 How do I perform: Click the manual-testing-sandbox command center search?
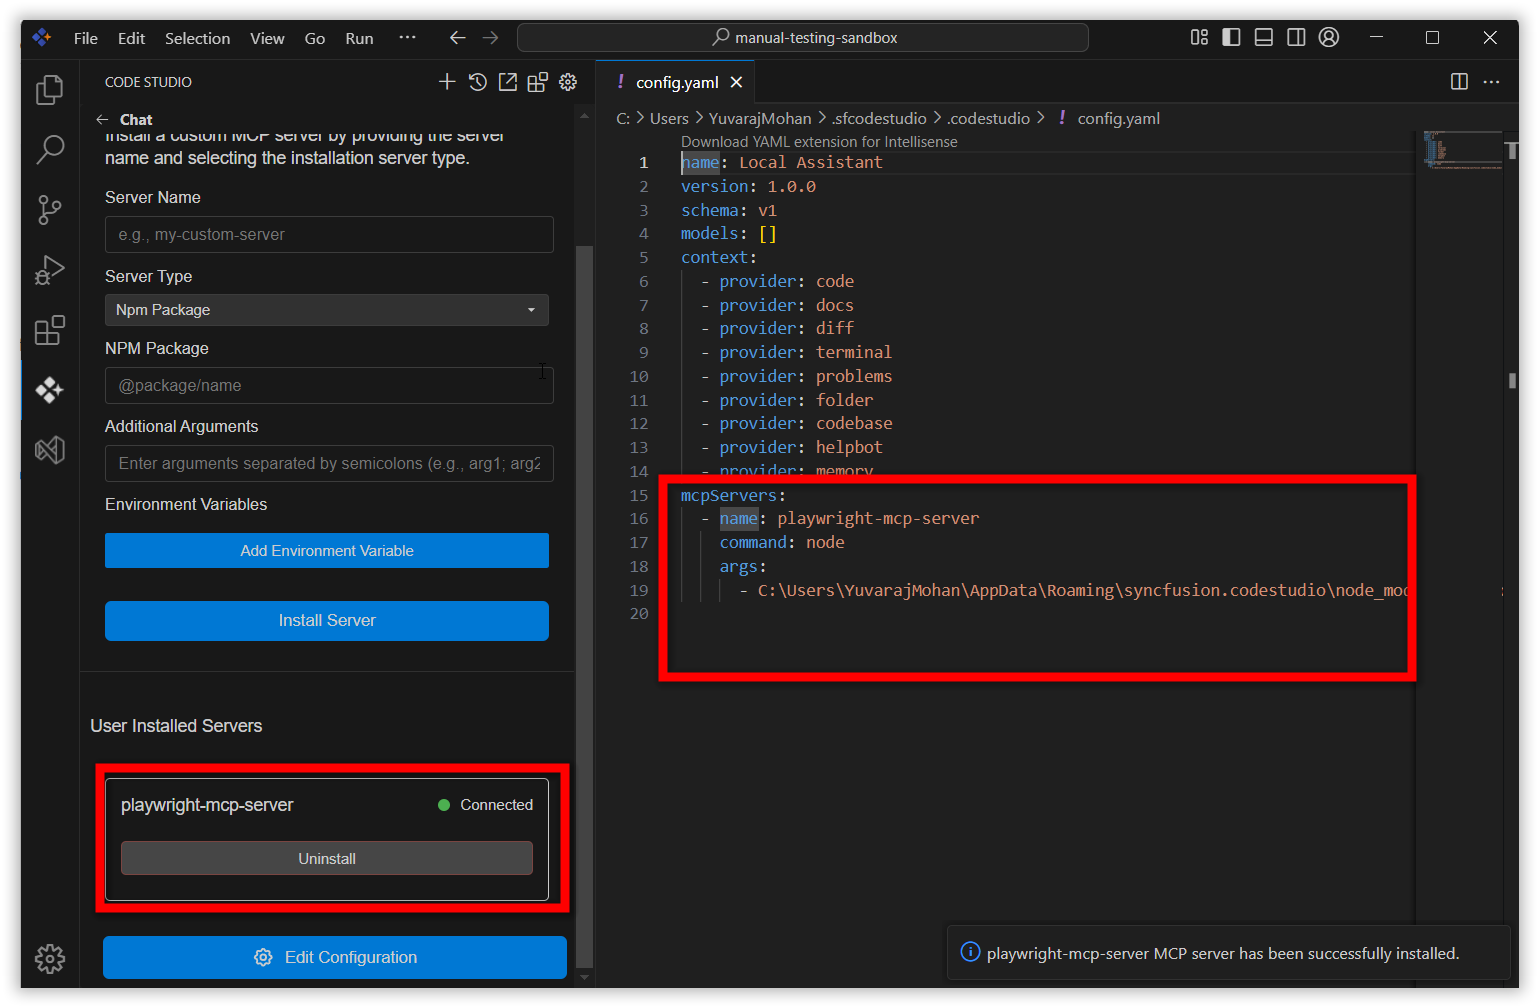[802, 38]
